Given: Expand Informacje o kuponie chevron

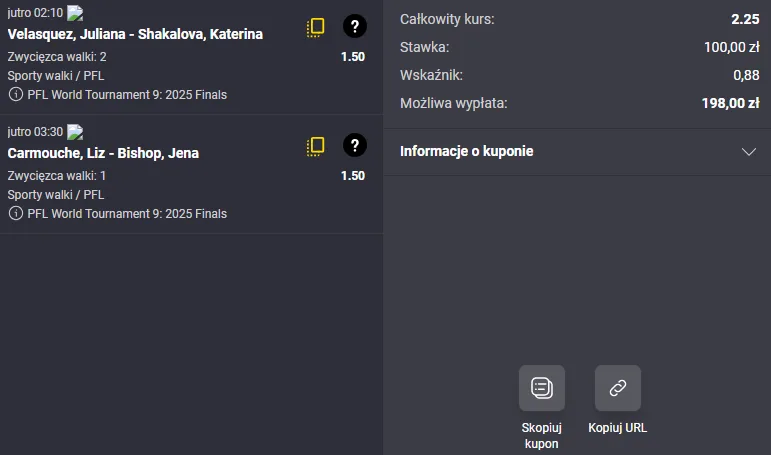Looking at the screenshot, I should (748, 152).
